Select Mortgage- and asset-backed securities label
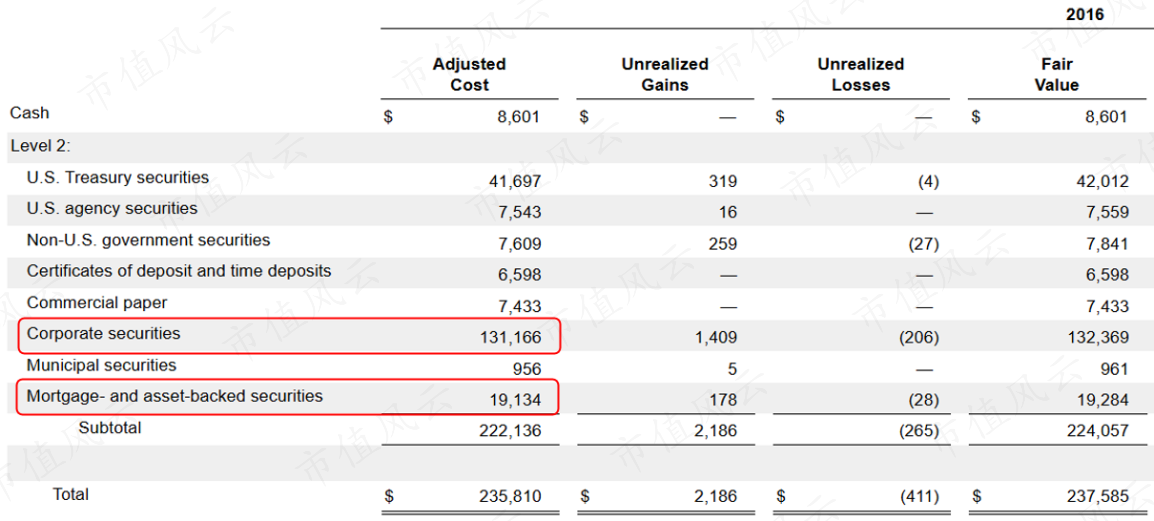This screenshot has width=1154, height=521. (x=175, y=396)
